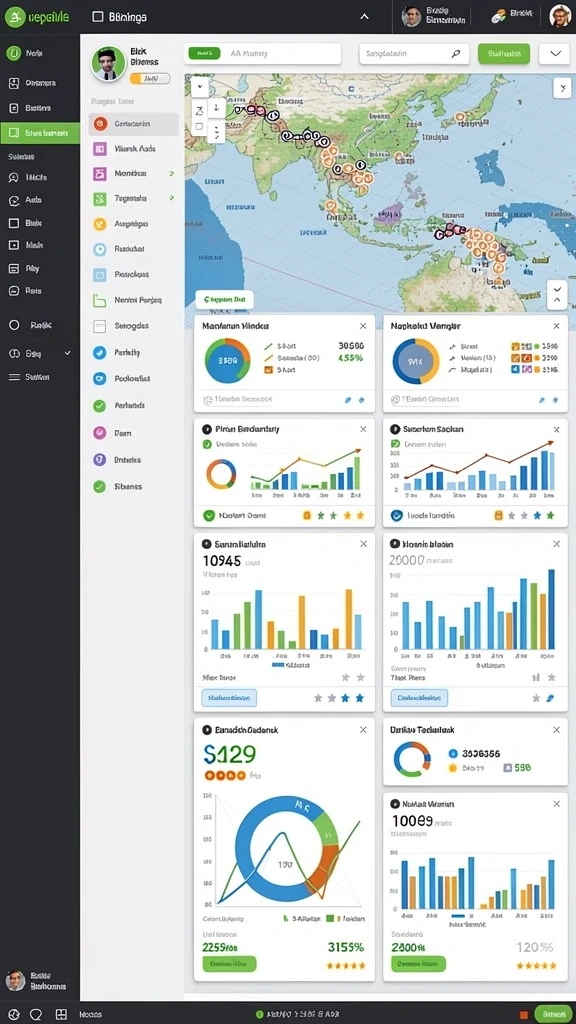Click the green button under the 2259 value
Image resolution: width=576 pixels, height=1024 pixels.
pos(229,963)
